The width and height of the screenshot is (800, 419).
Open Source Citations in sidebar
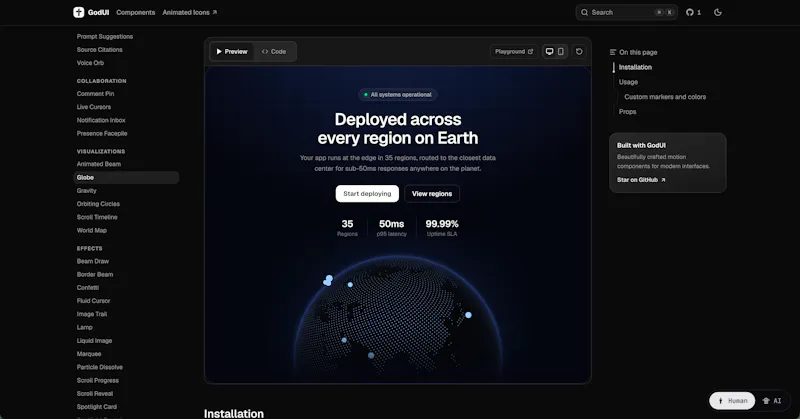99,50
